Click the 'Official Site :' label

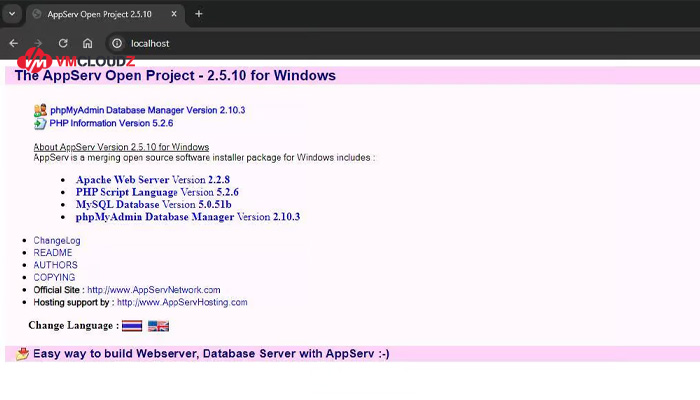click(59, 290)
